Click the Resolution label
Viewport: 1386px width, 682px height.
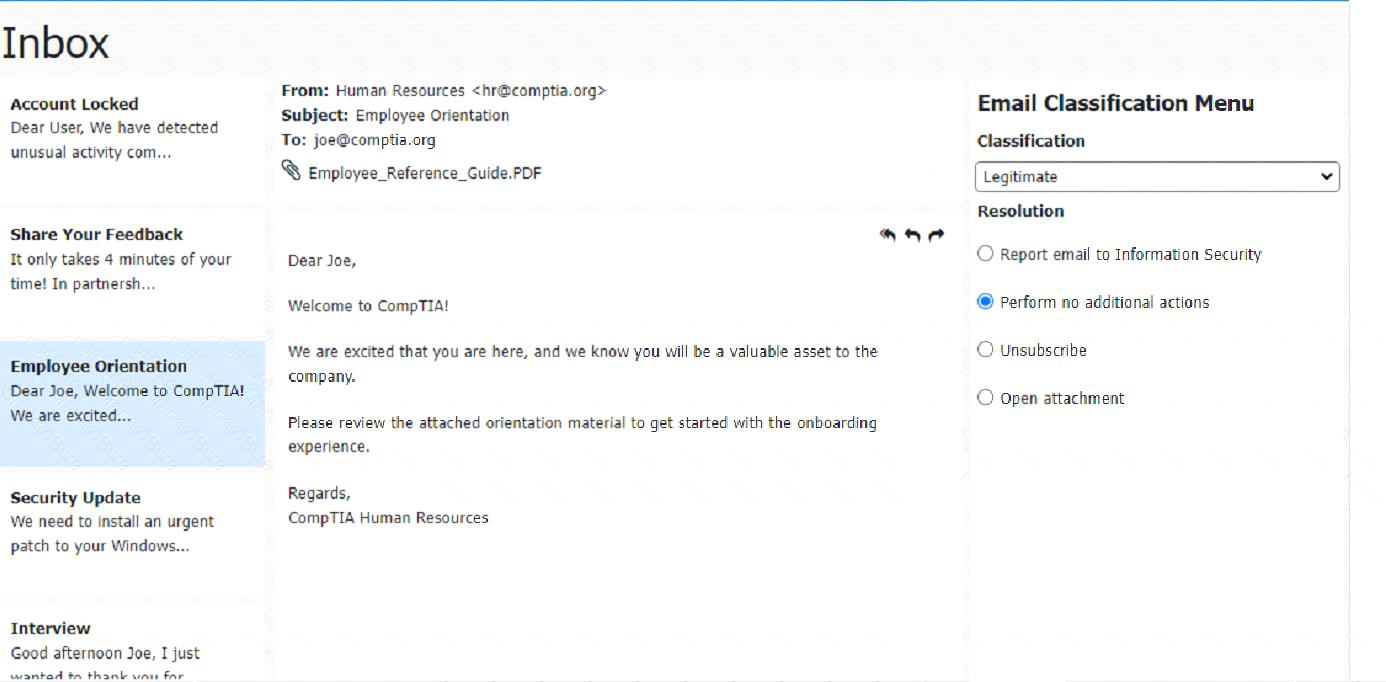click(1021, 211)
